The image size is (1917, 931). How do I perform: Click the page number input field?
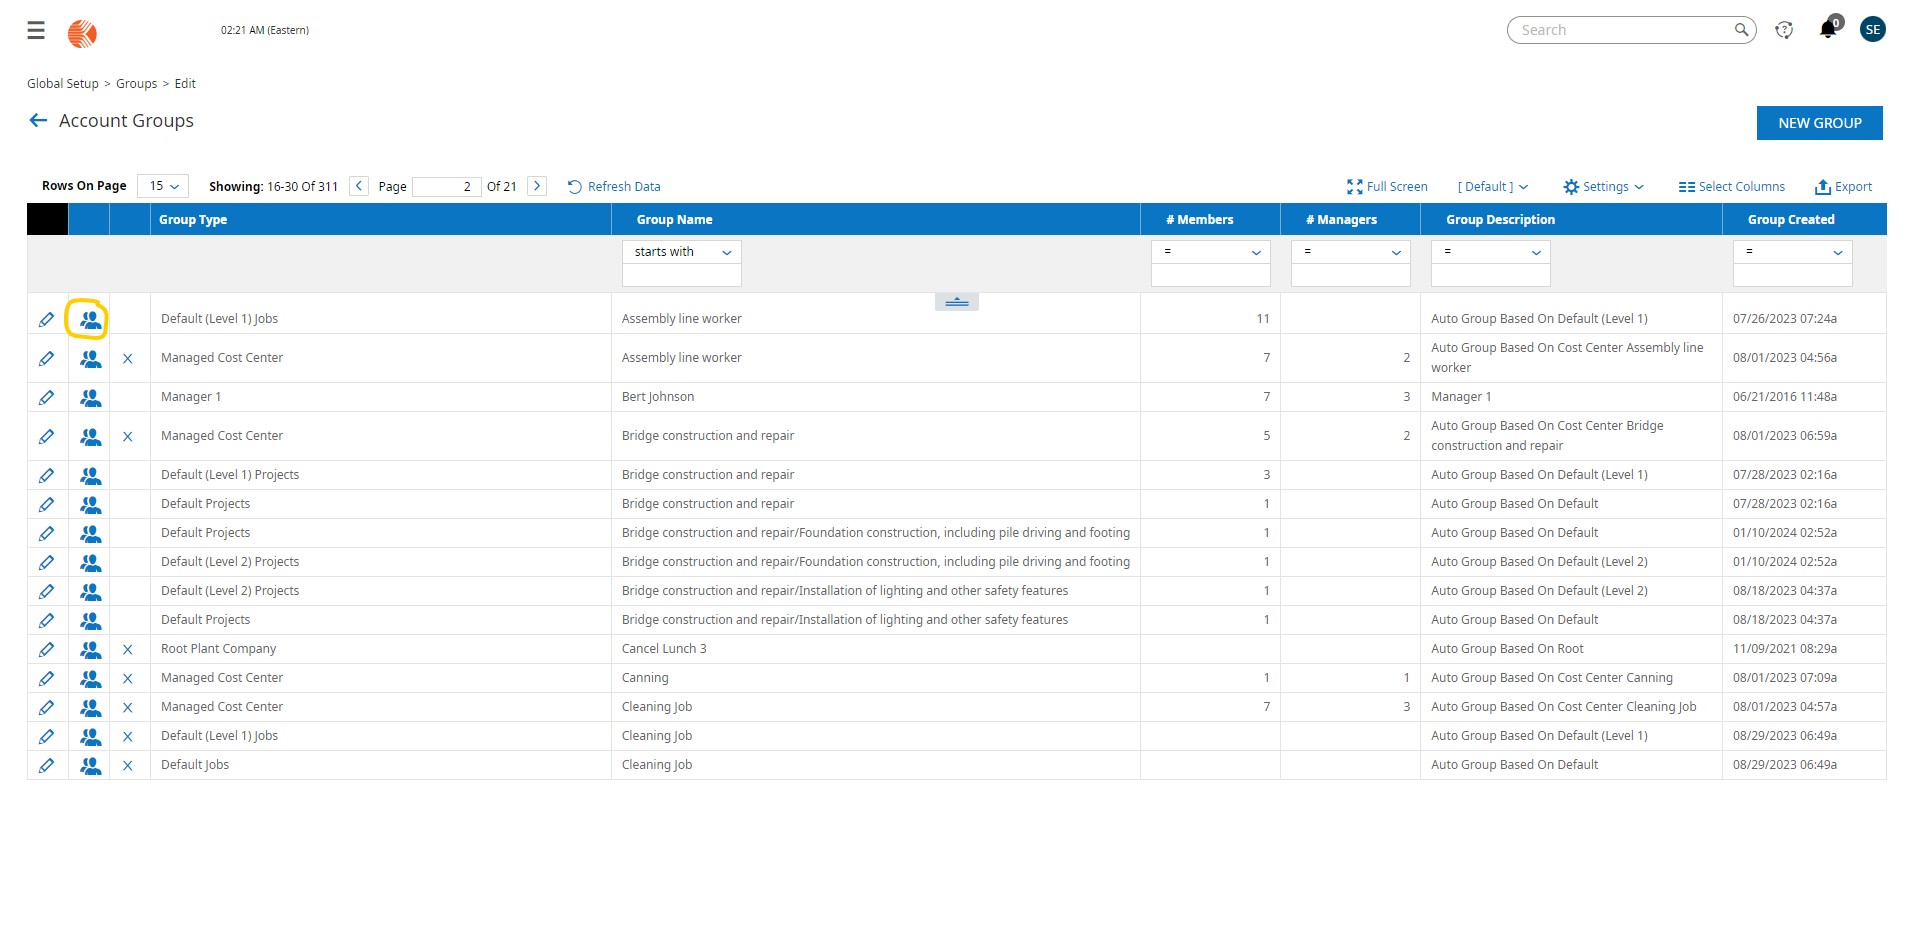[x=446, y=187]
